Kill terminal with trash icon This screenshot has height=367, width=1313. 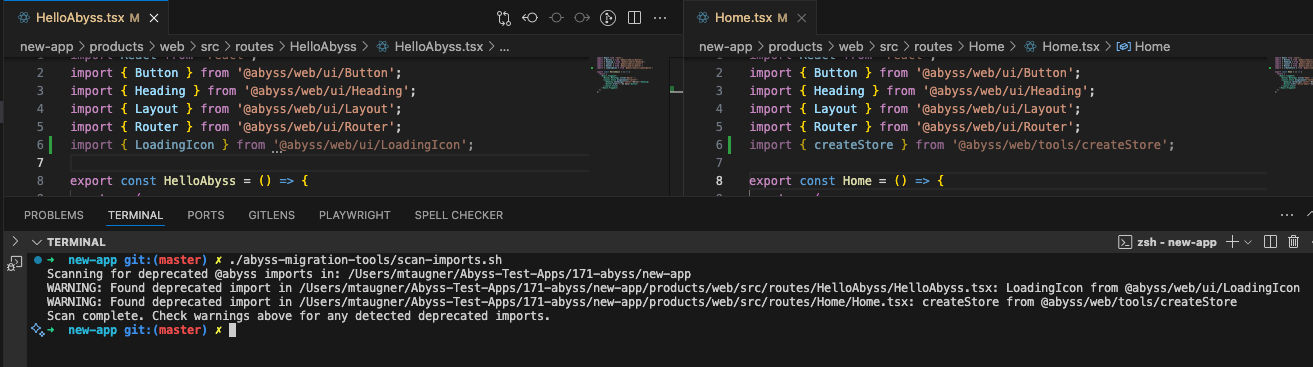(1293, 242)
